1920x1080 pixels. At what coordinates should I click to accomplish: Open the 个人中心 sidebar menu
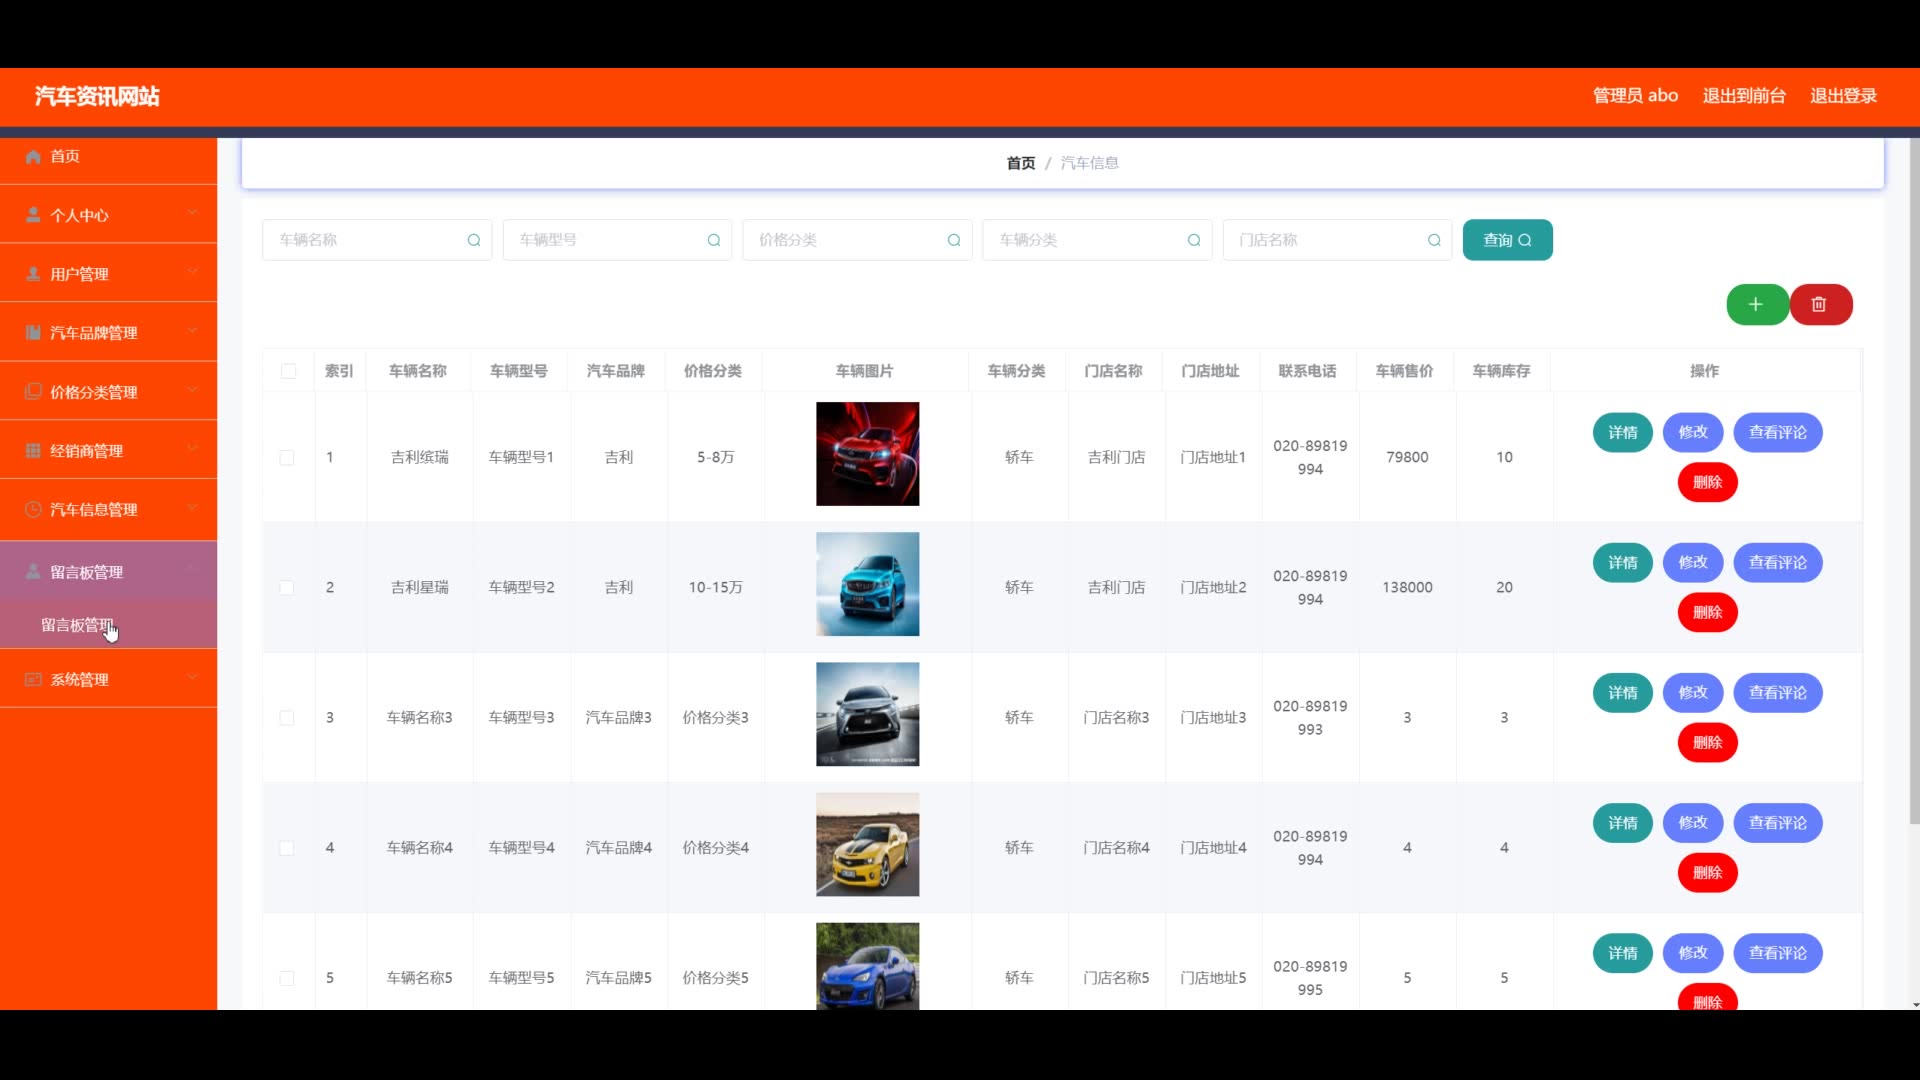point(80,215)
